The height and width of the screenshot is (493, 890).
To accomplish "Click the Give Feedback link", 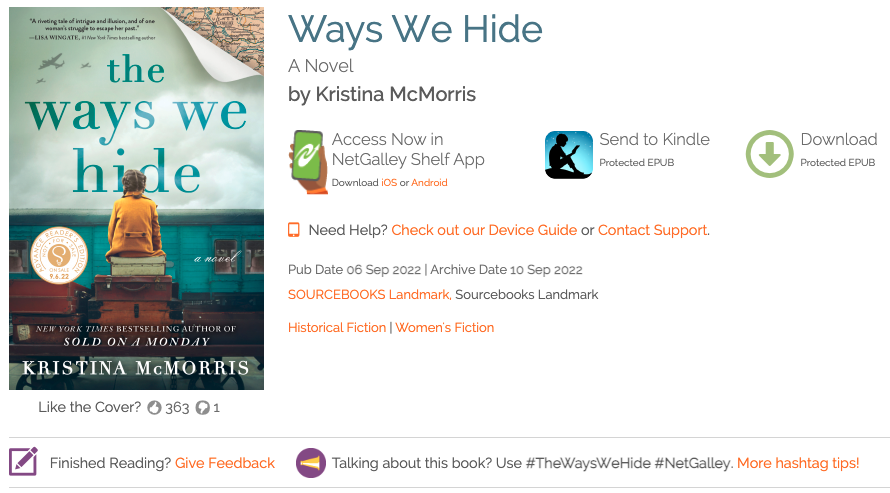I will (225, 463).
